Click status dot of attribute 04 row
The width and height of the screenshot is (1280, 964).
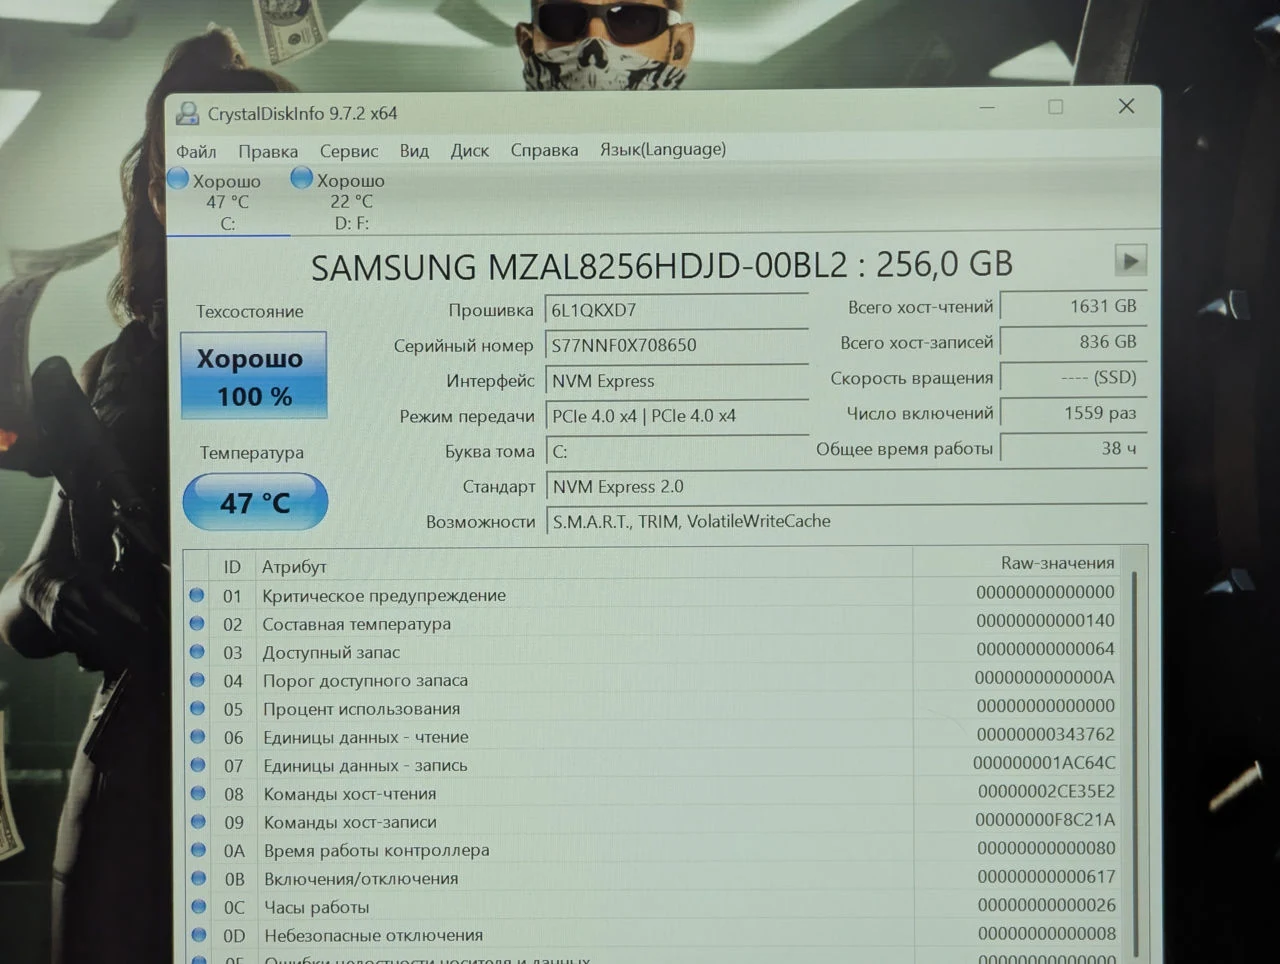(197, 680)
